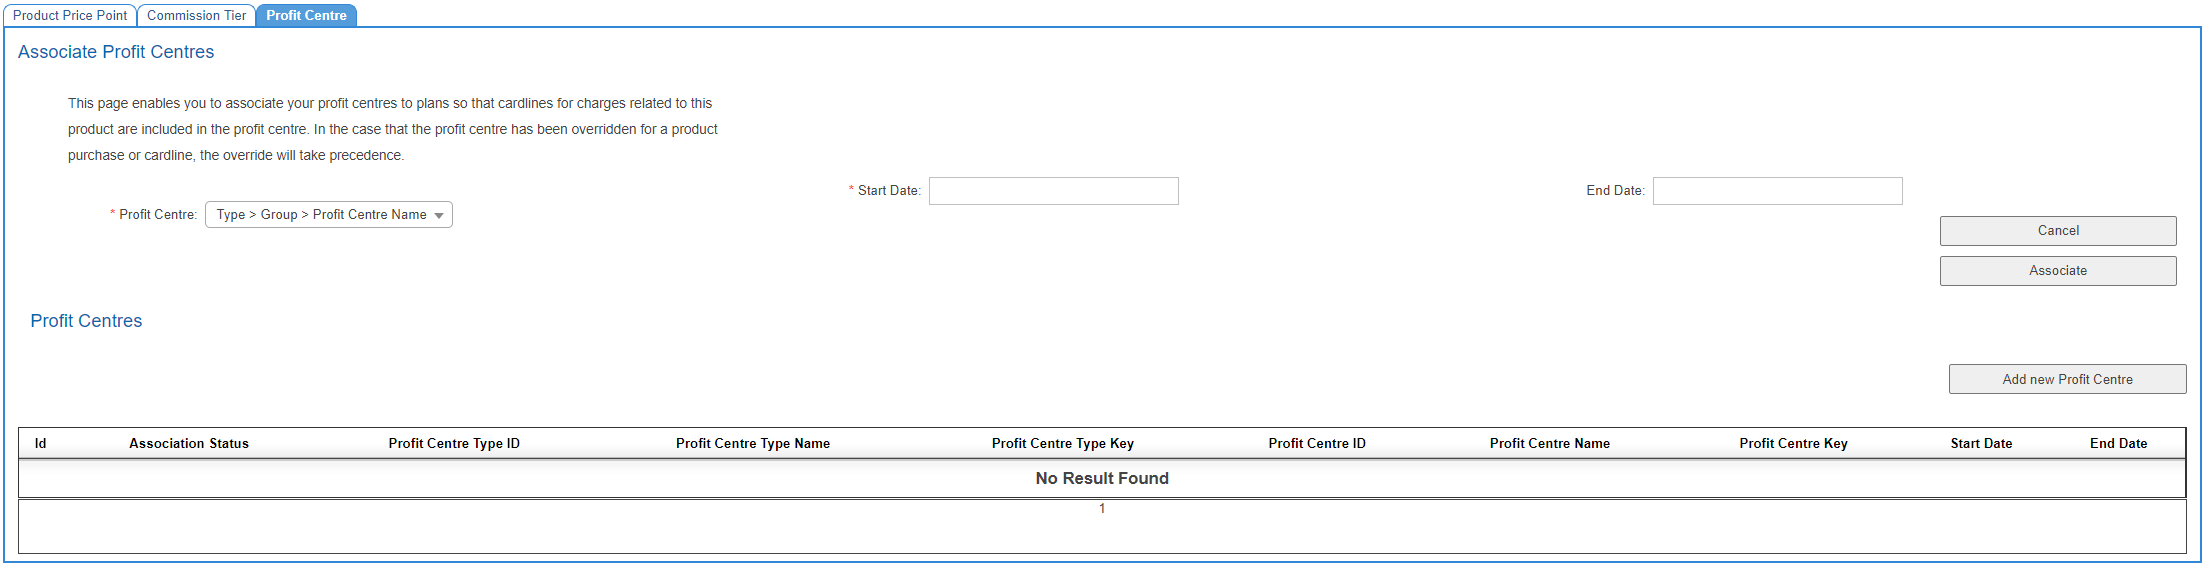This screenshot has height=566, width=2203.
Task: Focus the End Date input field
Action: coord(1777,191)
